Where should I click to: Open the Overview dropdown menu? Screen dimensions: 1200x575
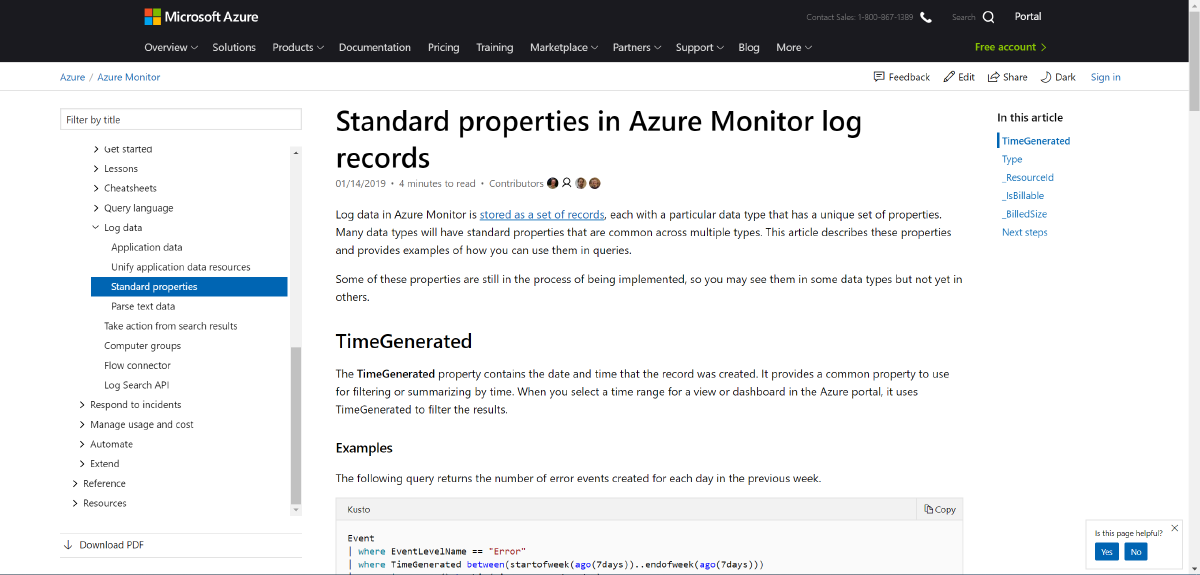(x=171, y=47)
